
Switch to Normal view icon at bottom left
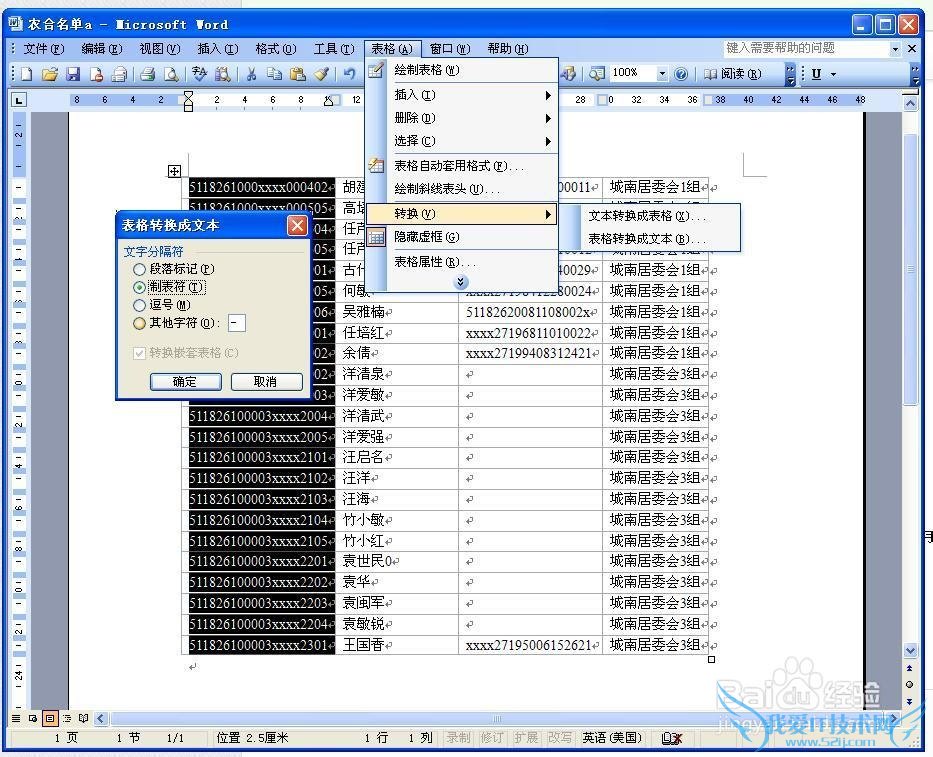[16, 718]
